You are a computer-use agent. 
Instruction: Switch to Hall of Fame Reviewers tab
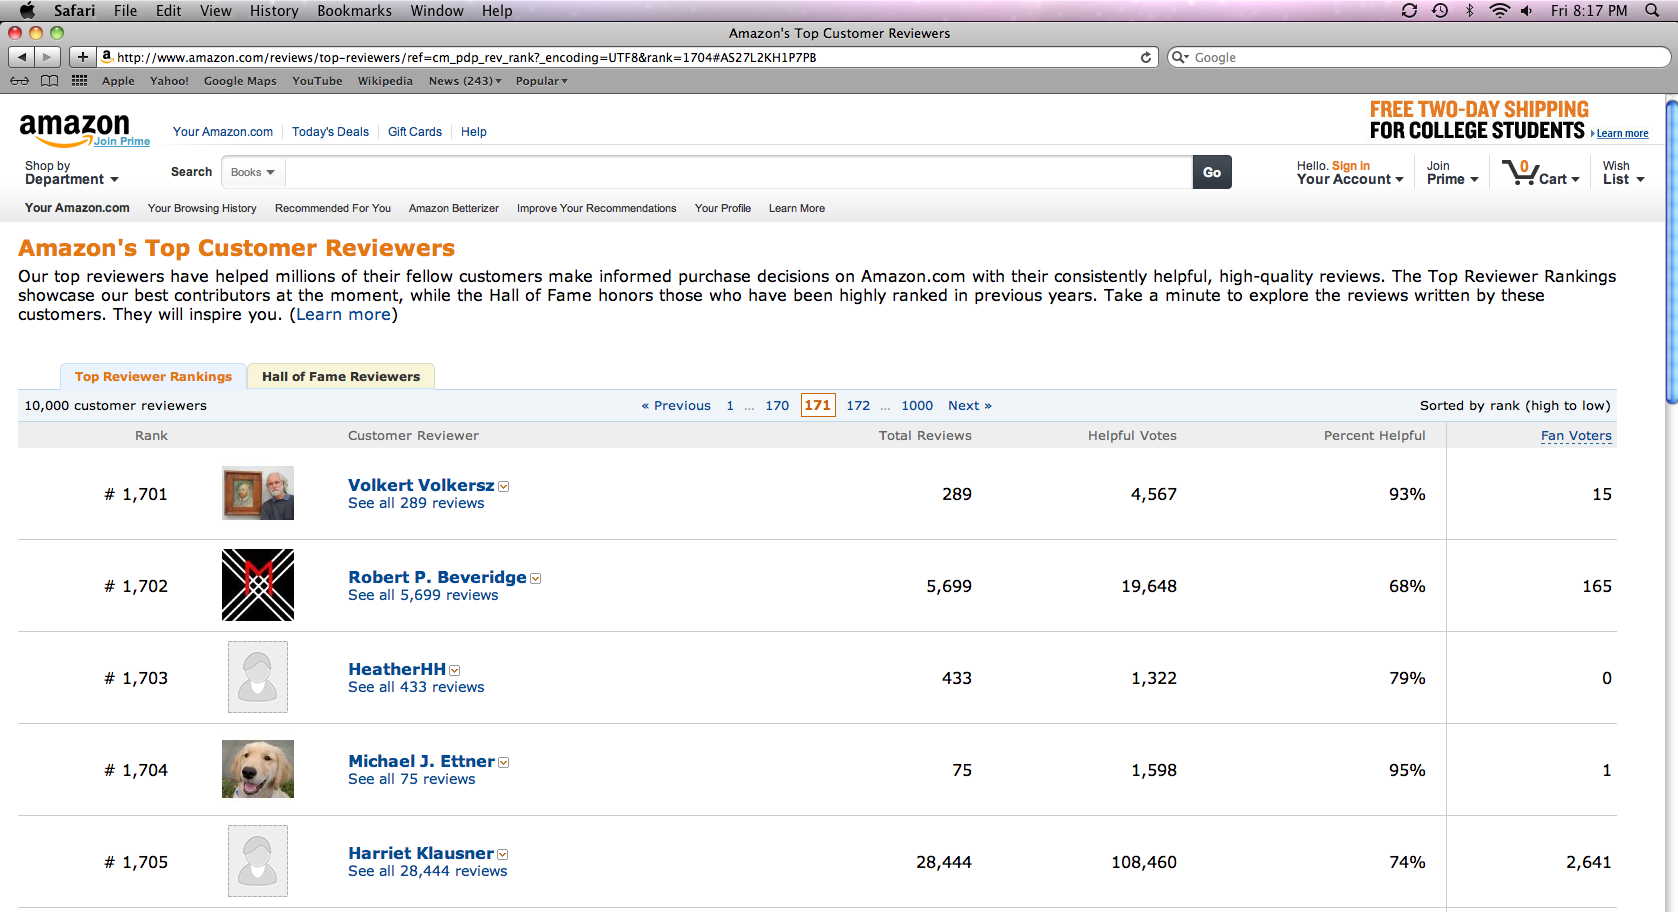point(341,376)
